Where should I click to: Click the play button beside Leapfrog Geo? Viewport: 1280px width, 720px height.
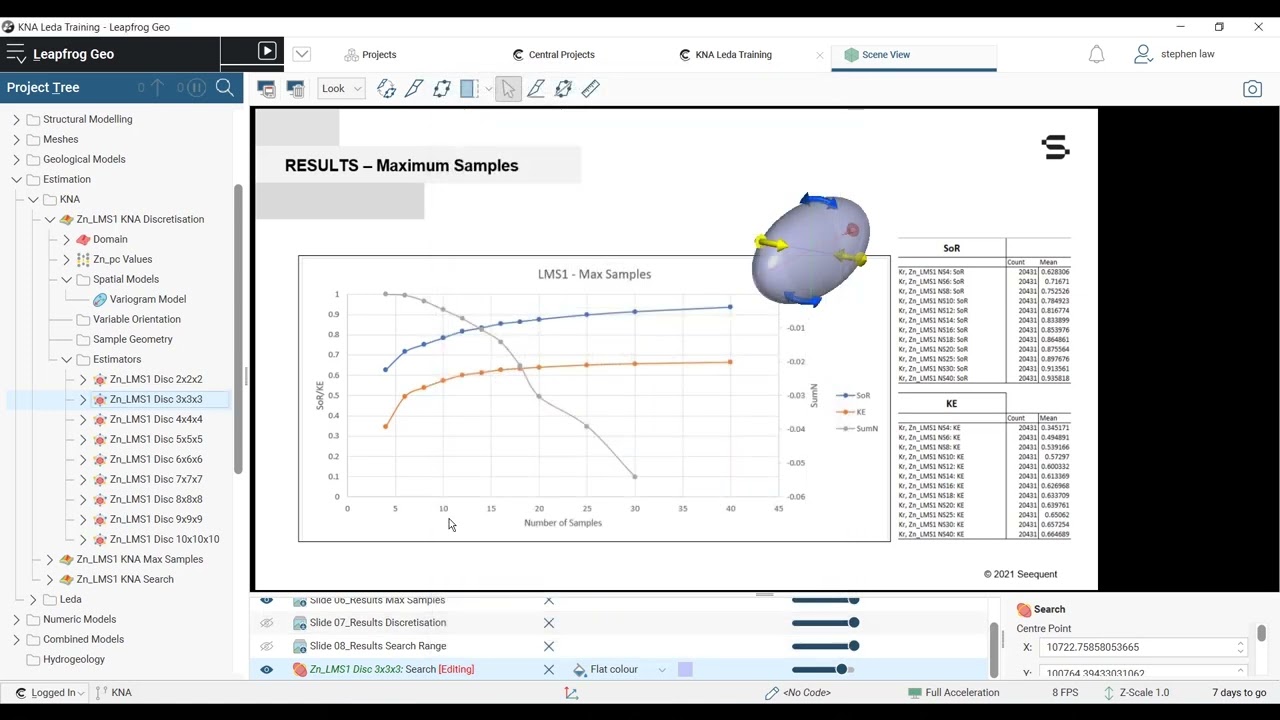tap(267, 52)
